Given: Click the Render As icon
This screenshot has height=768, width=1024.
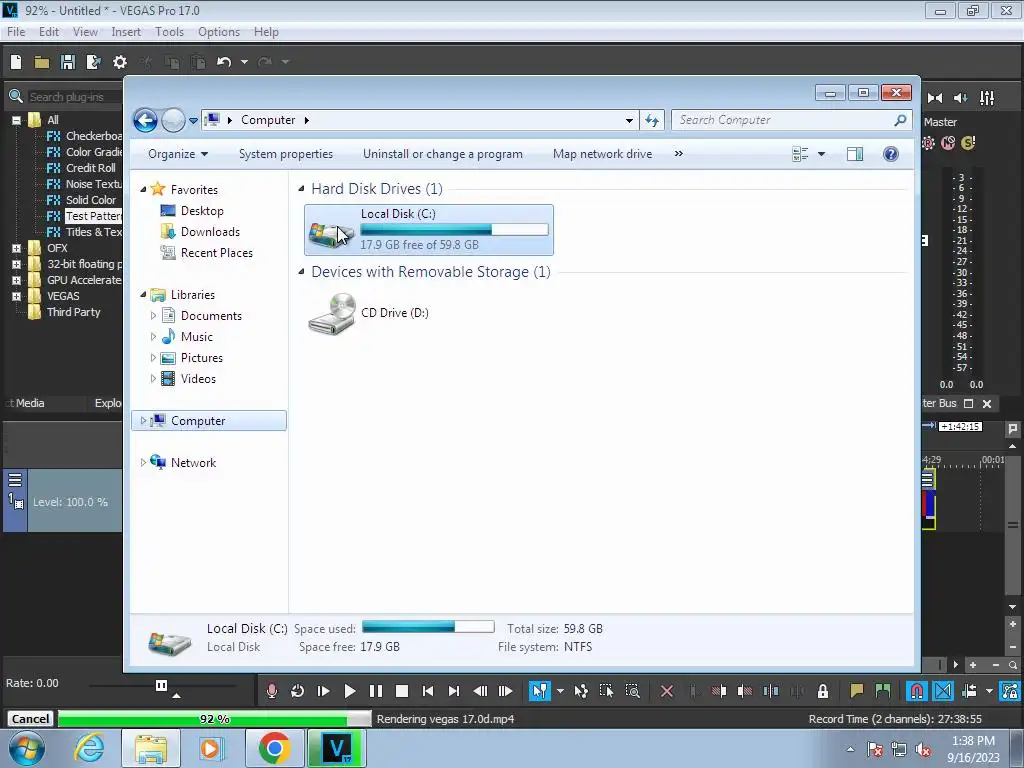Looking at the screenshot, I should pyautogui.click(x=93, y=62).
